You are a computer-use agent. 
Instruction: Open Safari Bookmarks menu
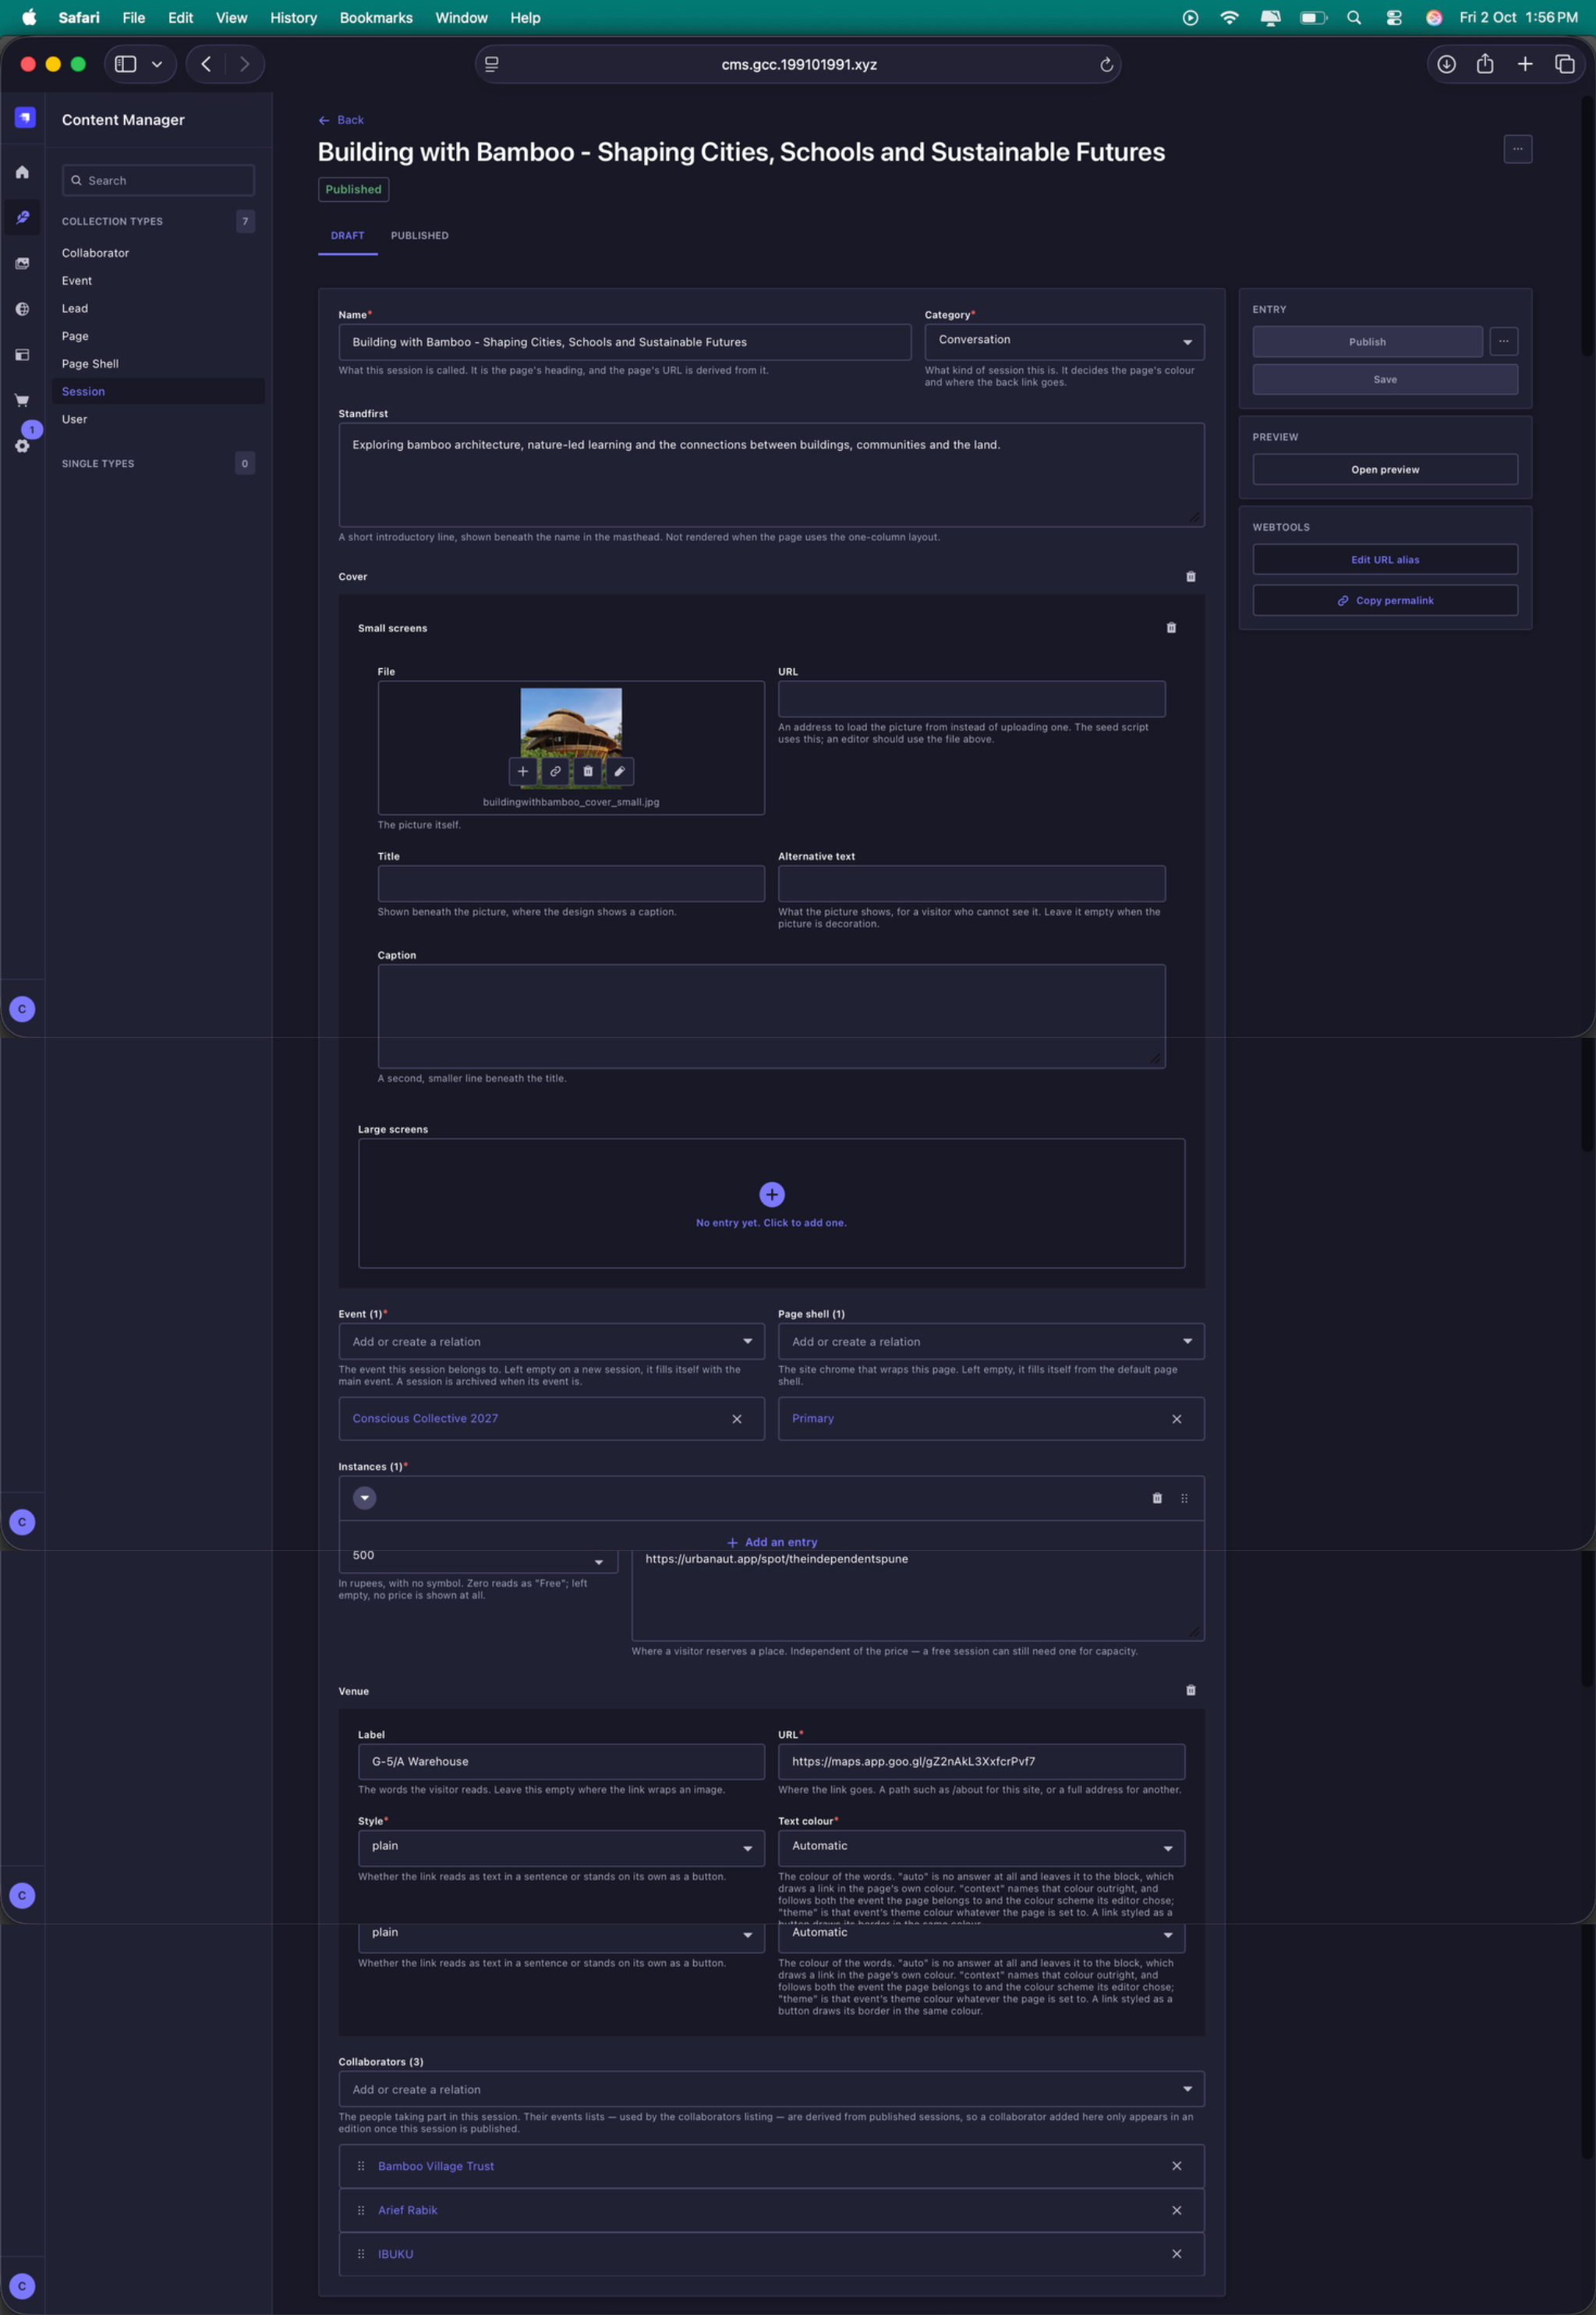376,17
